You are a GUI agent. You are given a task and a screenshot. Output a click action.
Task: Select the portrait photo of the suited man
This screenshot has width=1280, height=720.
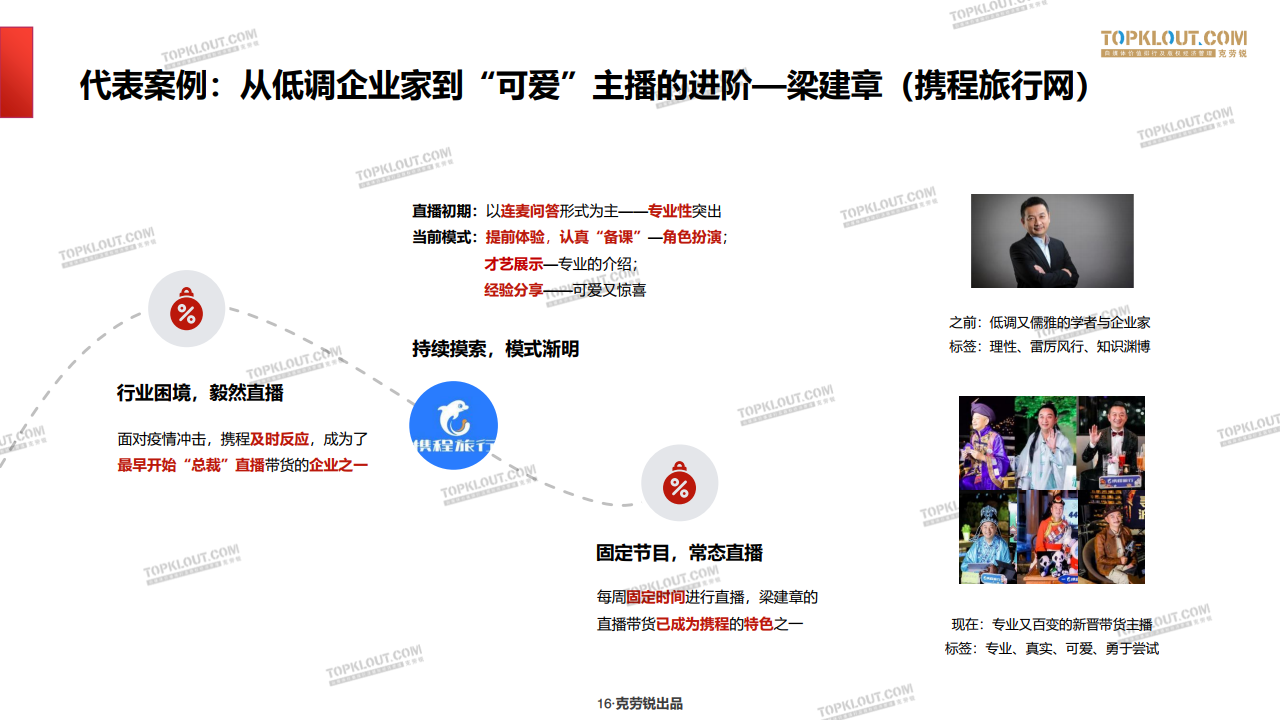(1052, 241)
